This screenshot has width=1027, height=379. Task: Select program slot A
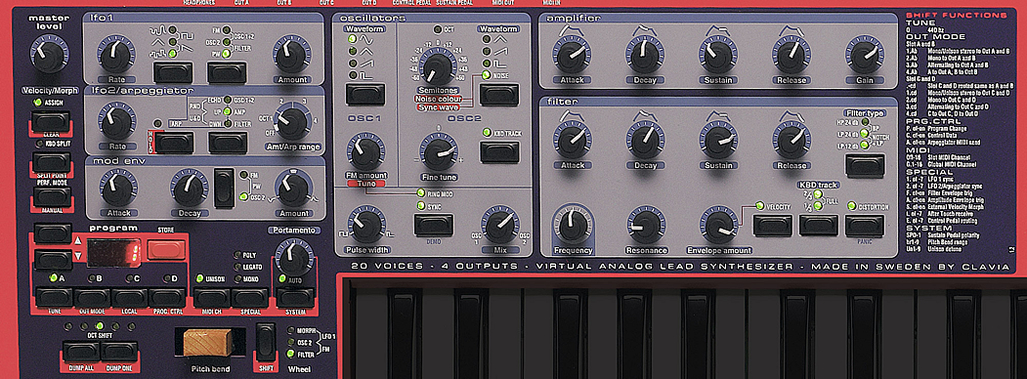pos(54,297)
